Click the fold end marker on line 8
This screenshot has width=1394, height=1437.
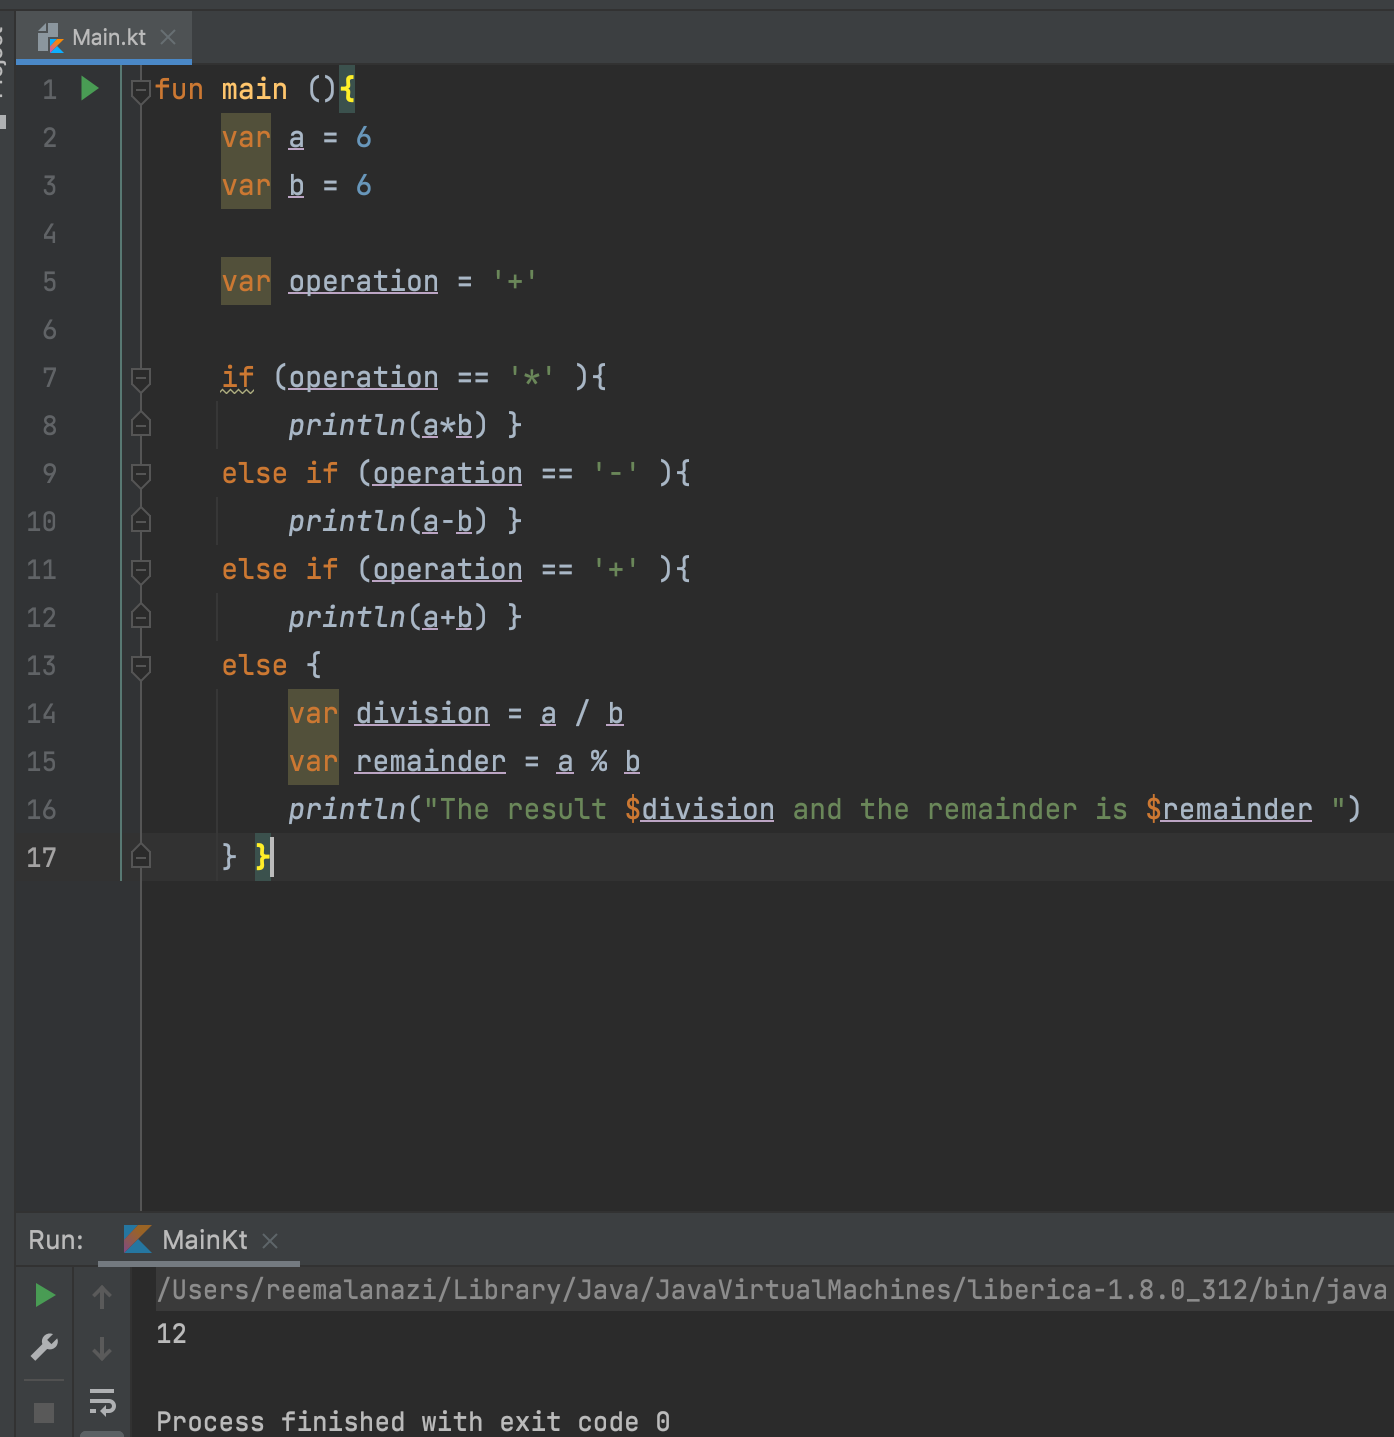point(140,425)
